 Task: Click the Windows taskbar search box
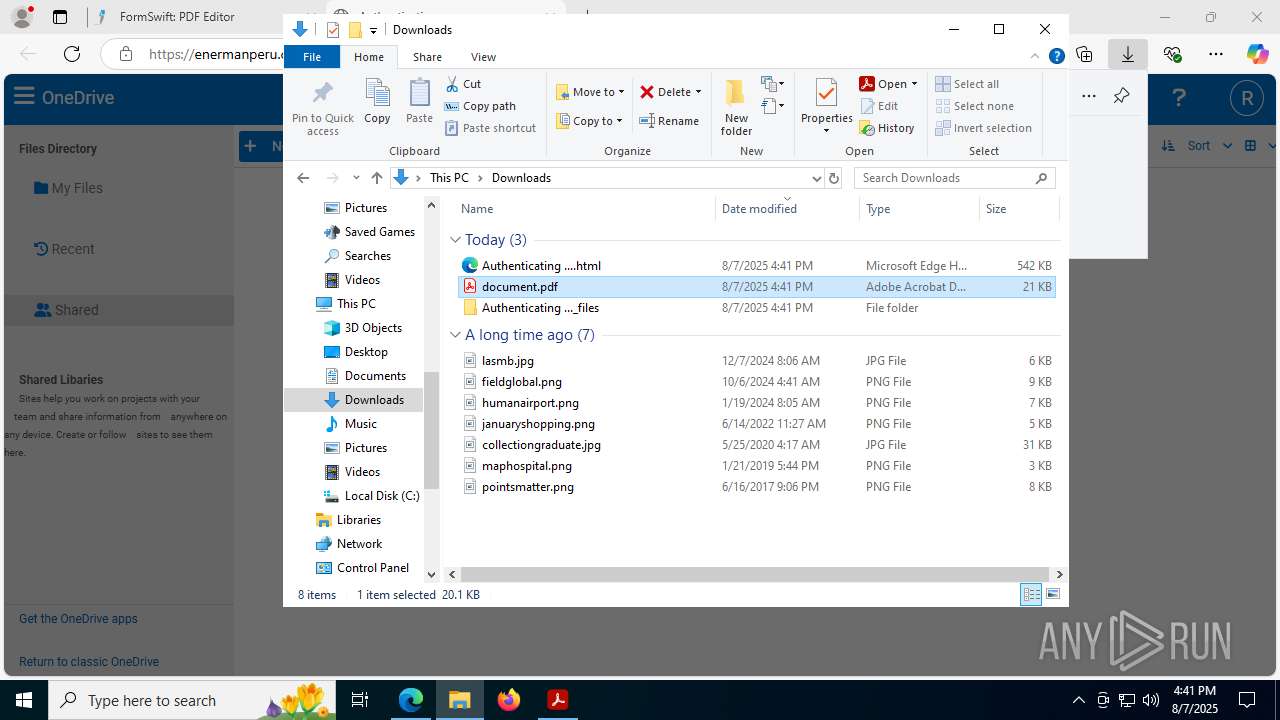point(192,700)
